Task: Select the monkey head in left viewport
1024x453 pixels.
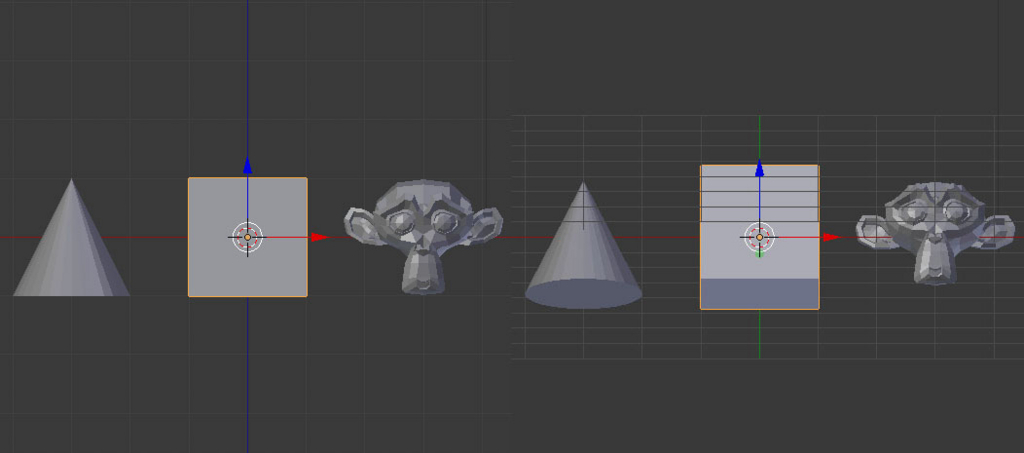Action: point(423,236)
